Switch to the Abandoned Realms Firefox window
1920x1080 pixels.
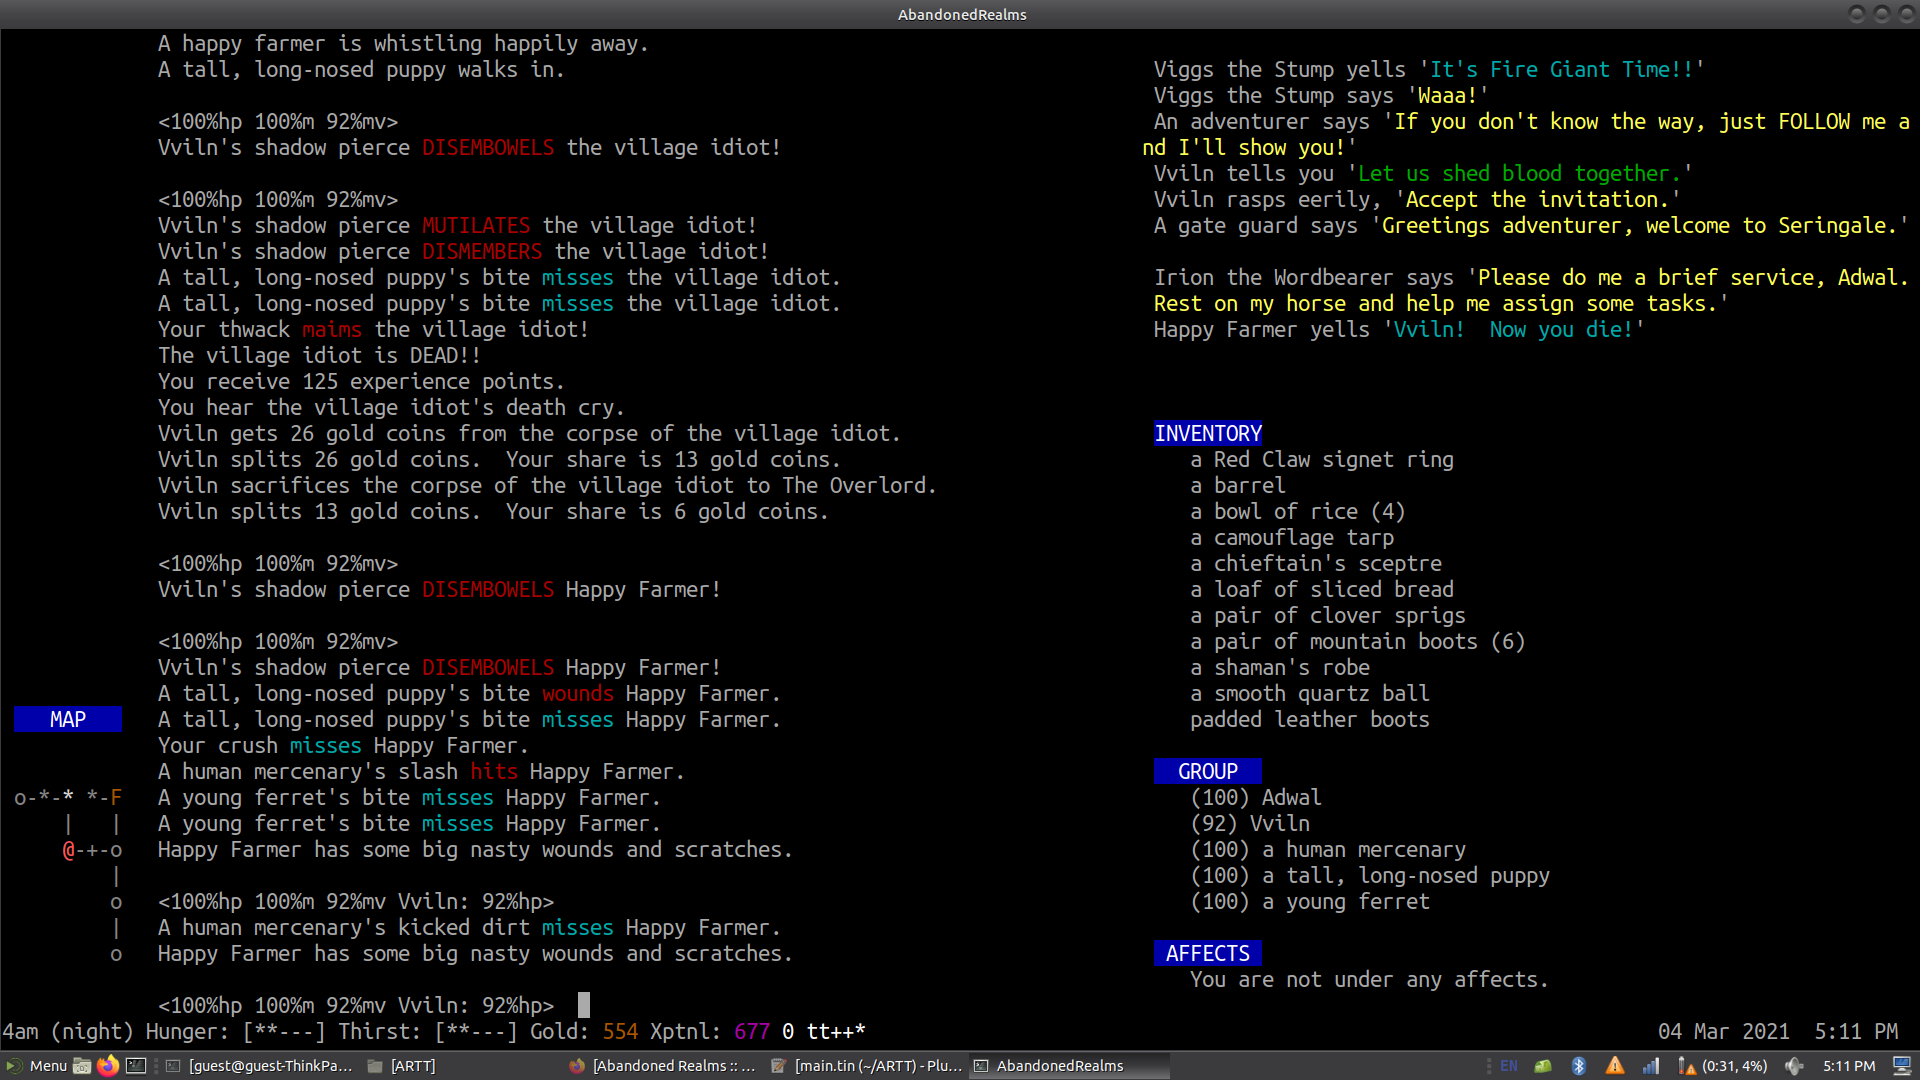(662, 1066)
